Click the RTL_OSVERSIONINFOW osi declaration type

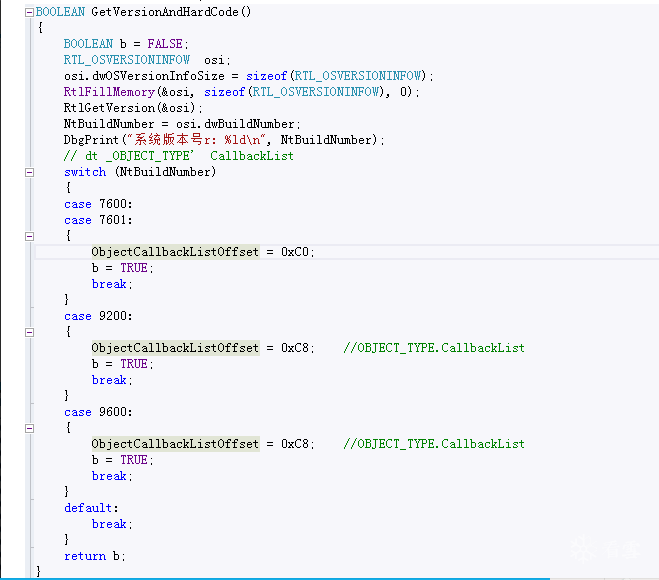click(127, 60)
